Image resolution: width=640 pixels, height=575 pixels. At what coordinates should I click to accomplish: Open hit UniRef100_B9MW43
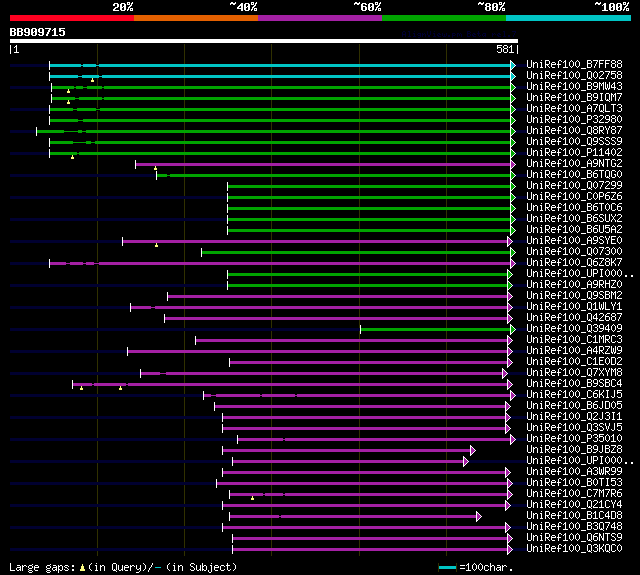(574, 87)
